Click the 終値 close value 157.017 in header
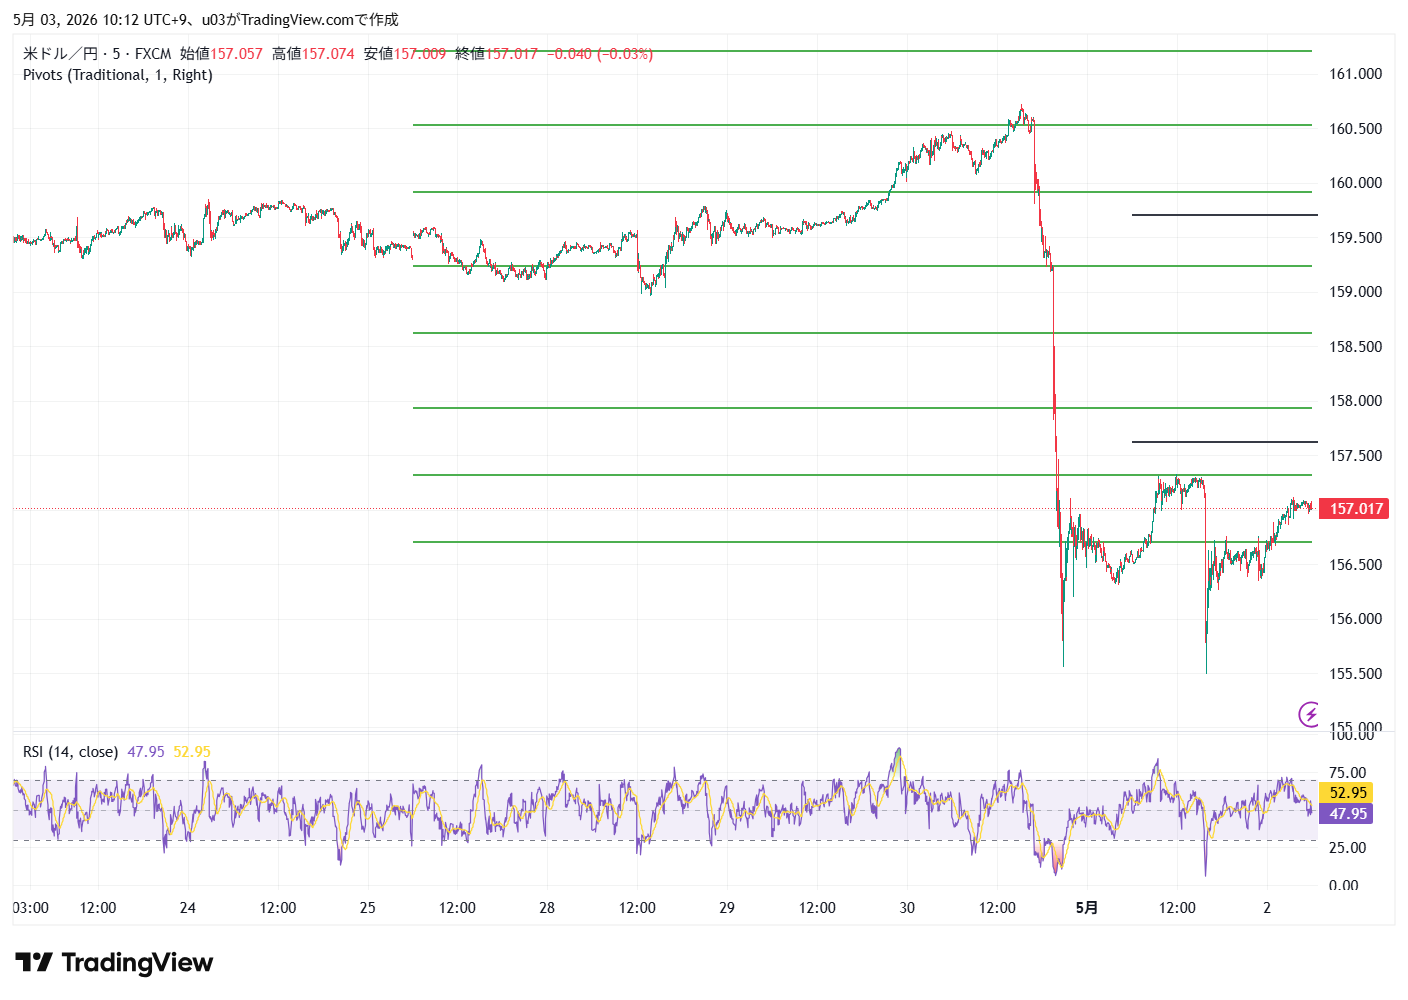The width and height of the screenshot is (1408, 1000). click(x=512, y=54)
